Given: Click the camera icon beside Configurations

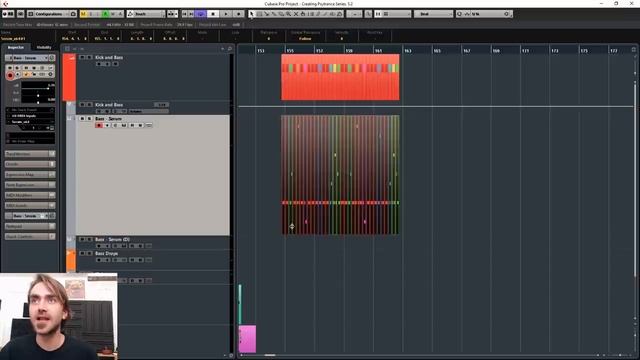Looking at the screenshot, I should coord(73,14).
